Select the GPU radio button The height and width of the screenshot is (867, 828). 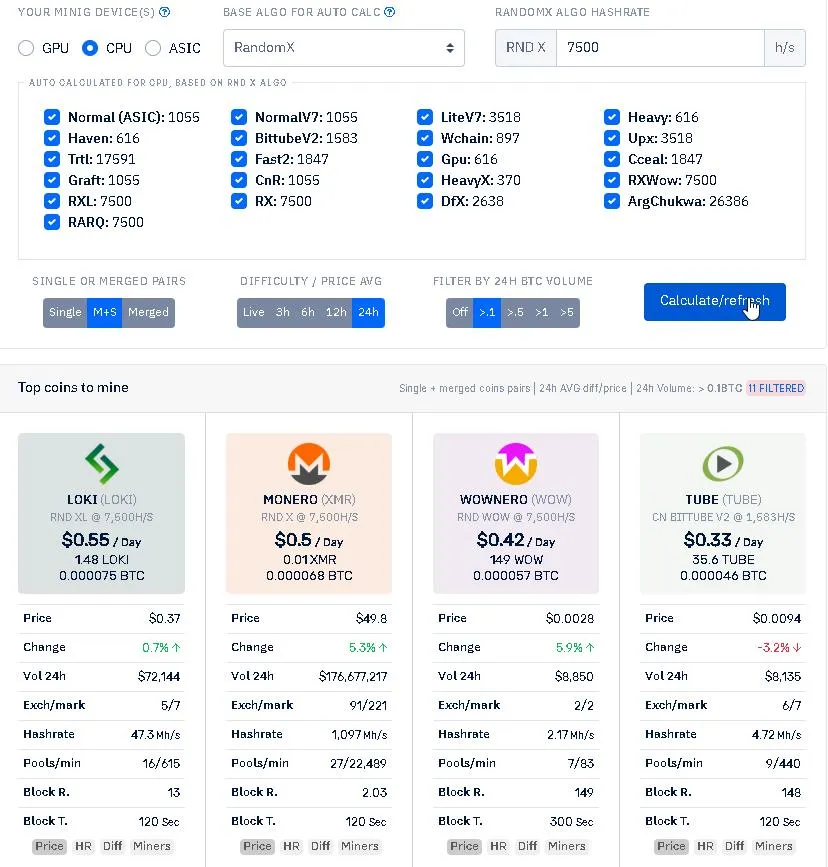(26, 48)
